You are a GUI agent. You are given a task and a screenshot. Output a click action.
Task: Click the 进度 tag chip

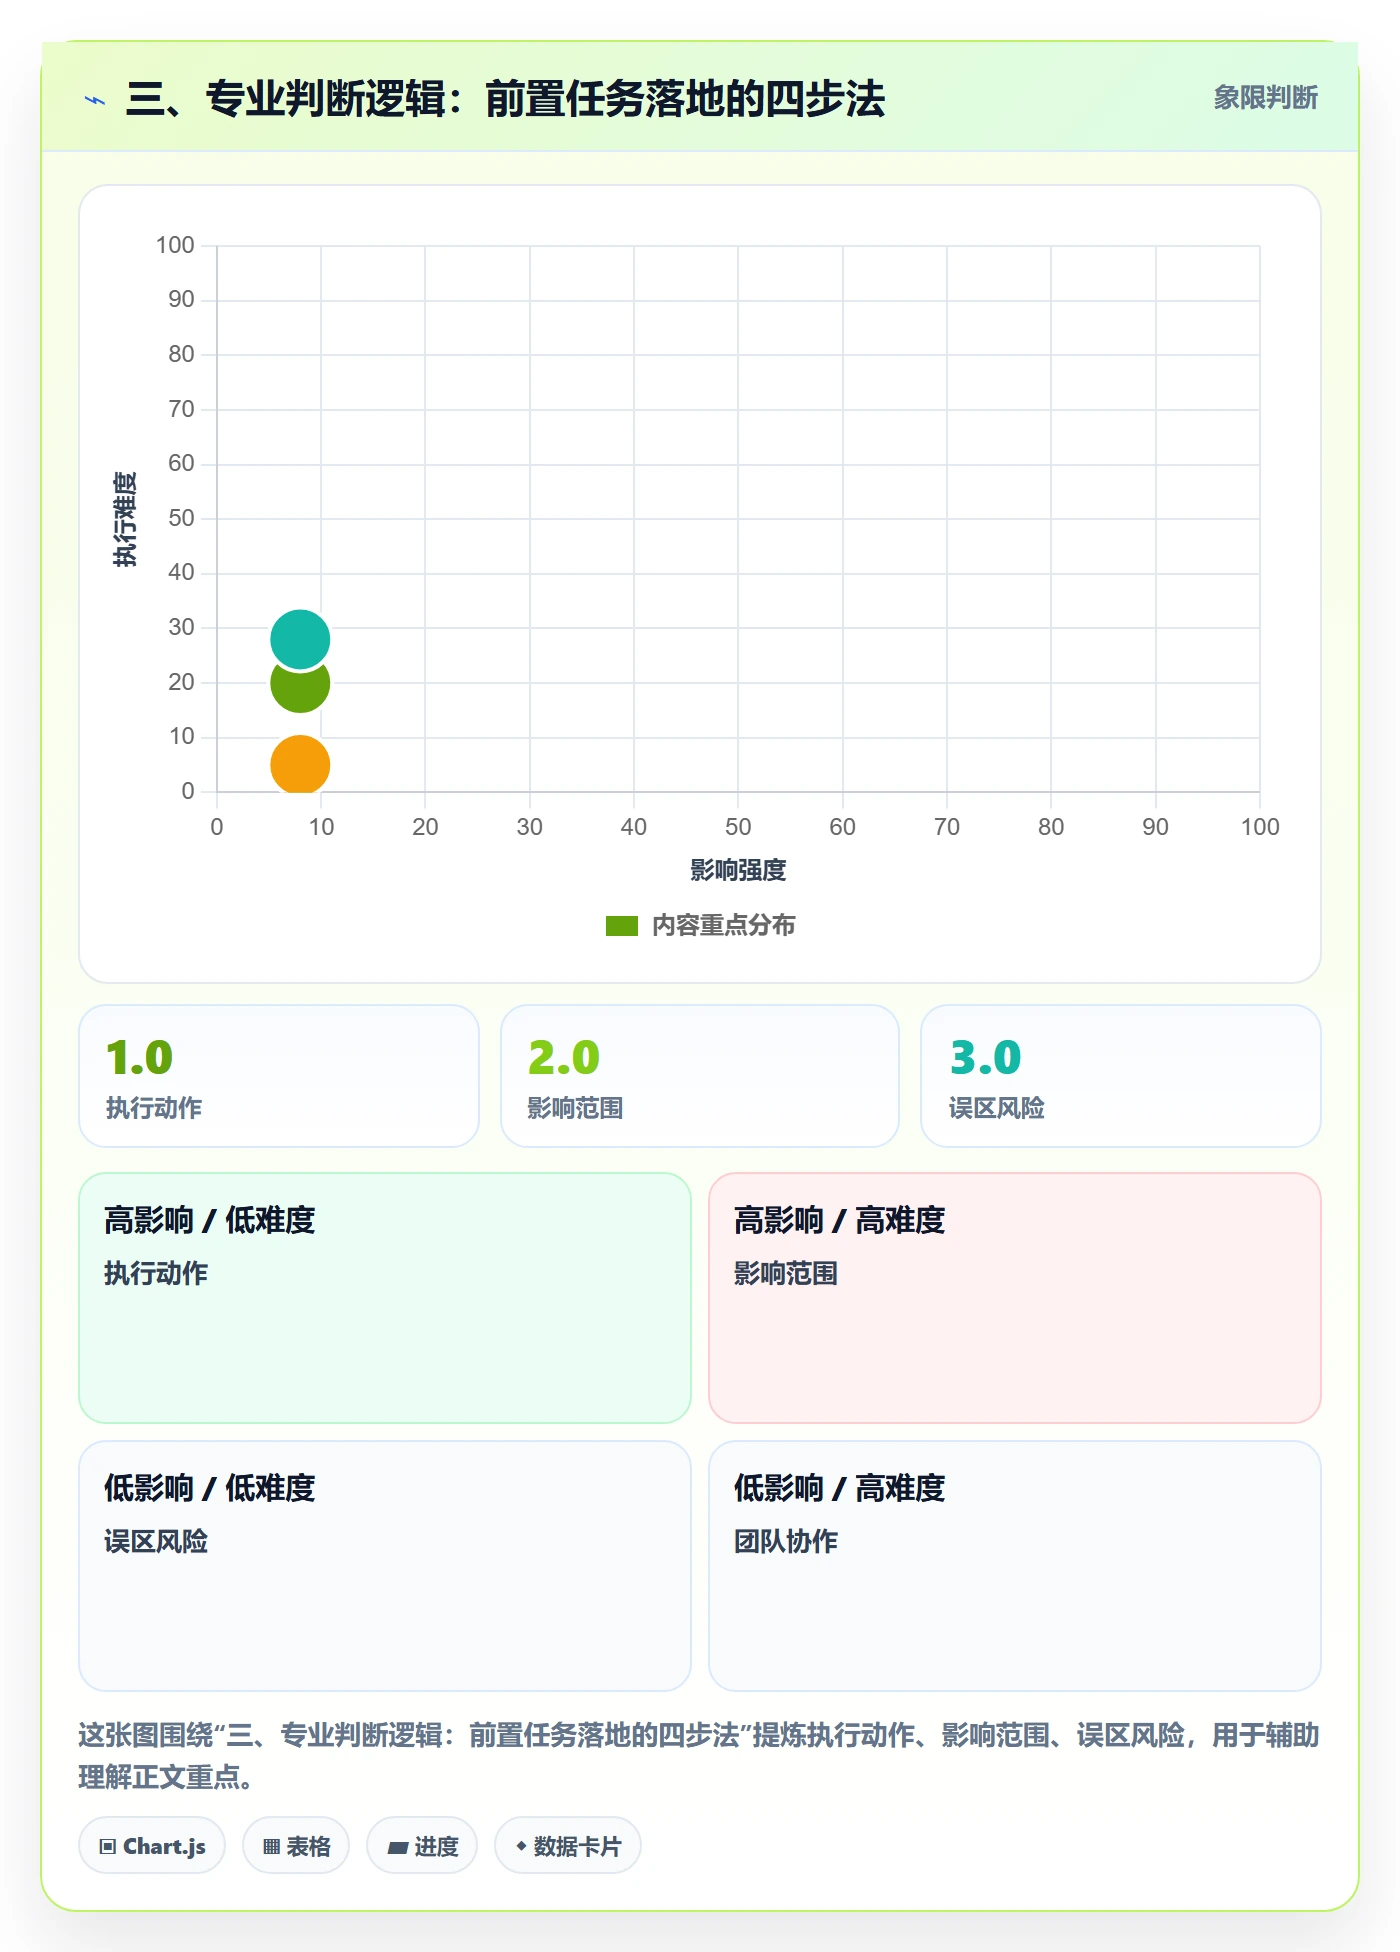422,1846
